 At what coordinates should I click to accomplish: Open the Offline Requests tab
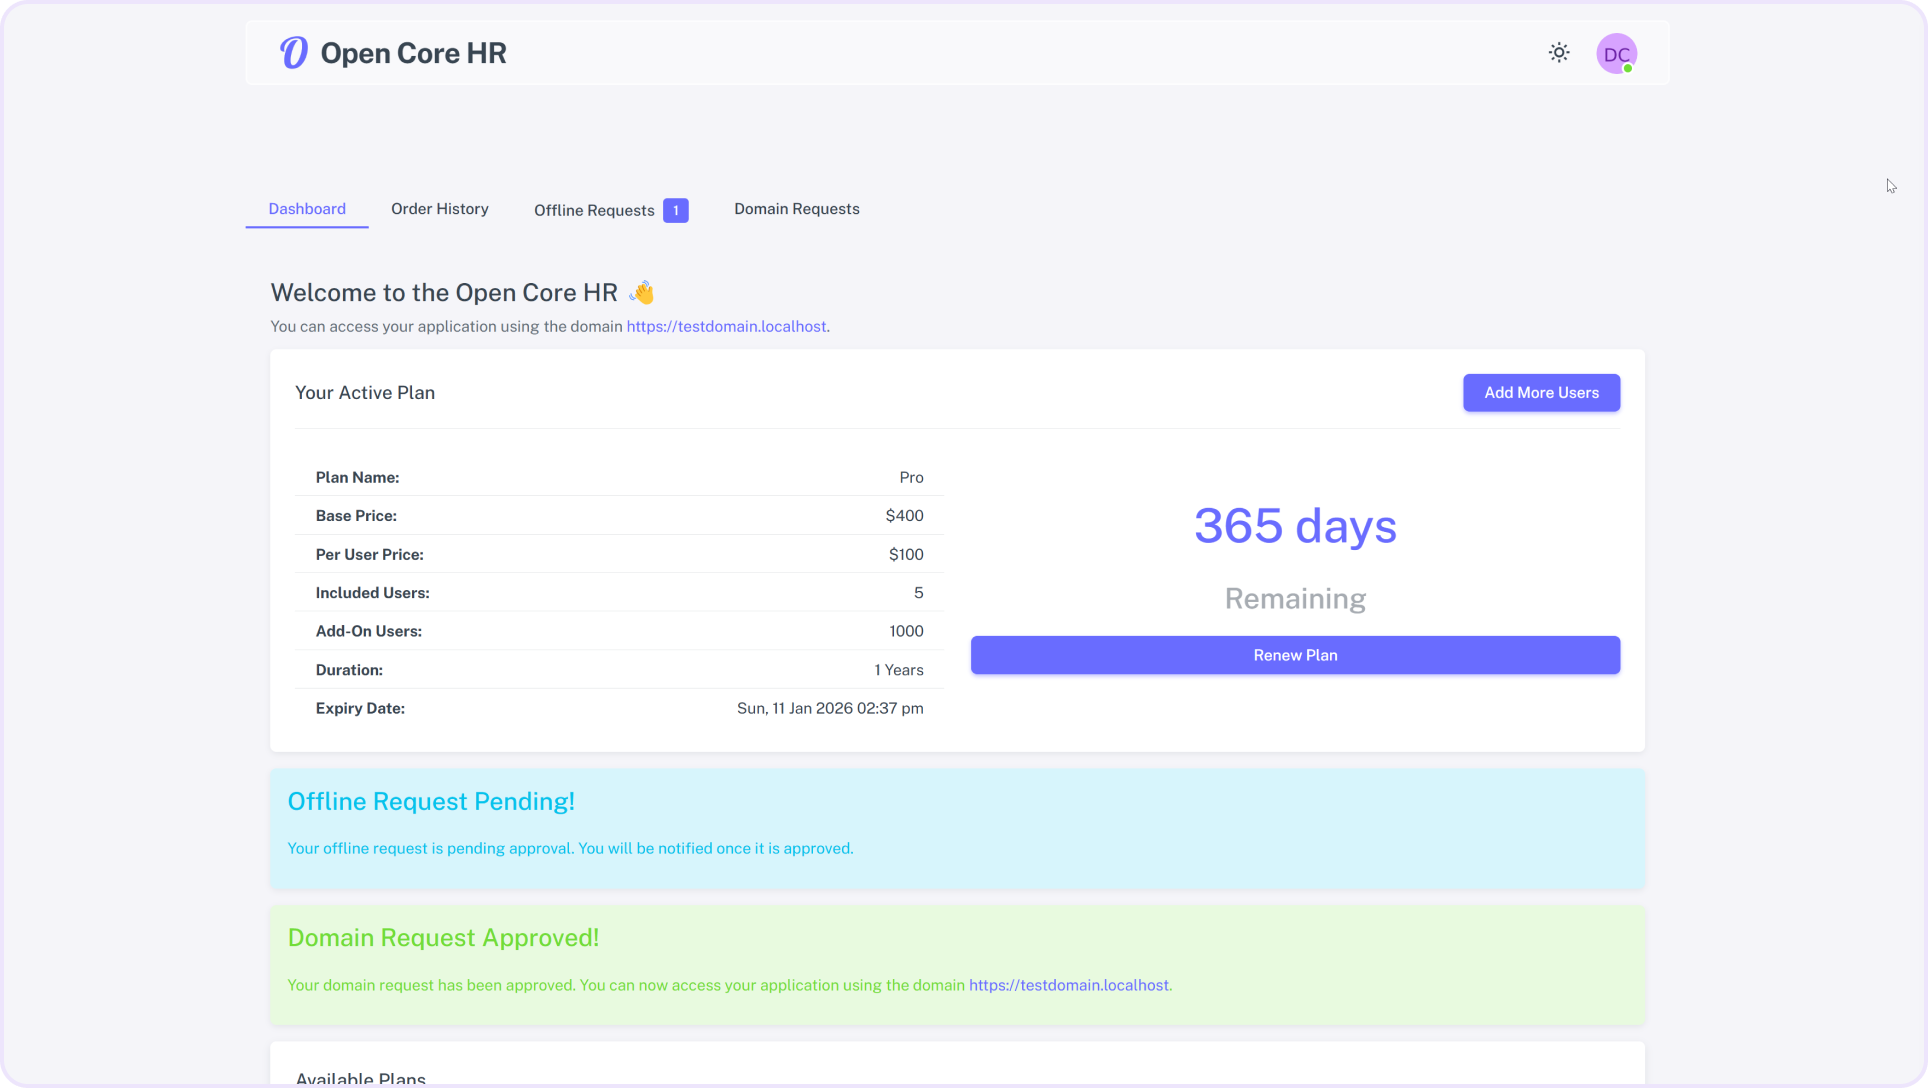point(593,210)
